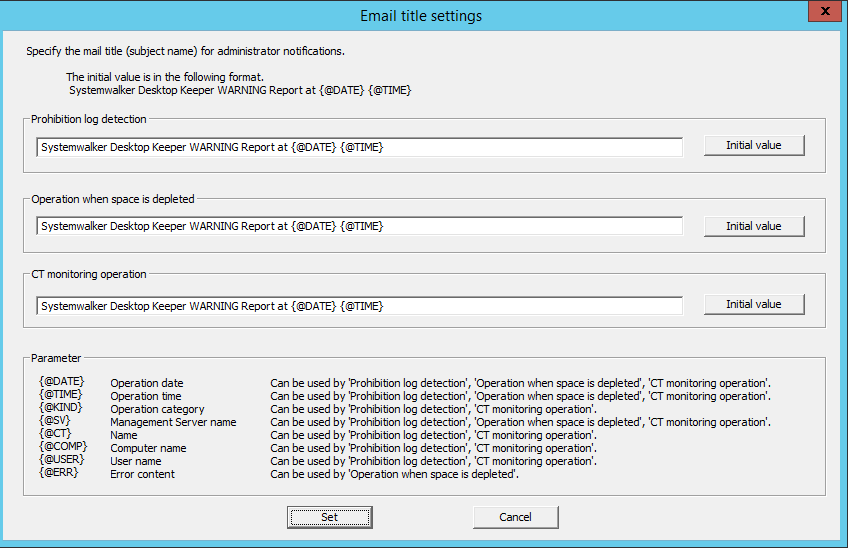Click the 'Operation category' description
Screen dimensions: 848x548
tap(157, 409)
